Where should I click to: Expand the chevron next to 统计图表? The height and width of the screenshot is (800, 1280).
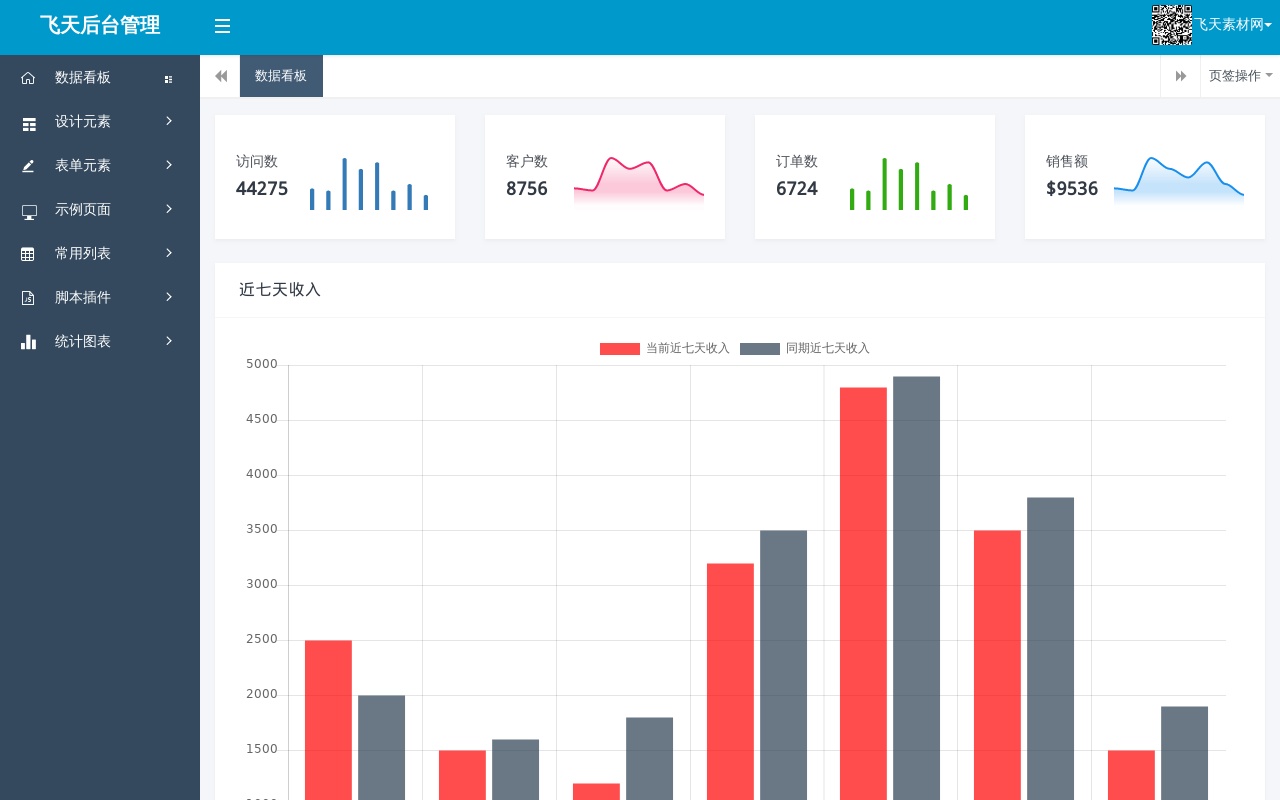(x=169, y=341)
